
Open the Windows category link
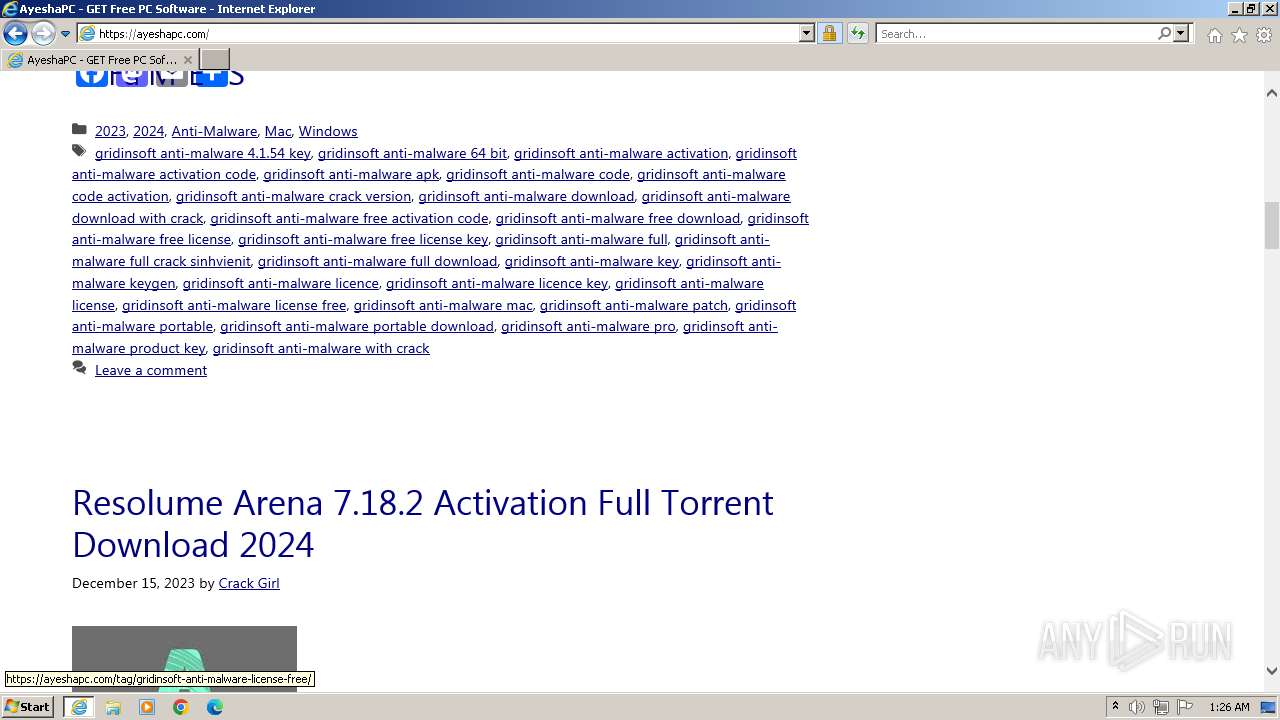click(328, 131)
